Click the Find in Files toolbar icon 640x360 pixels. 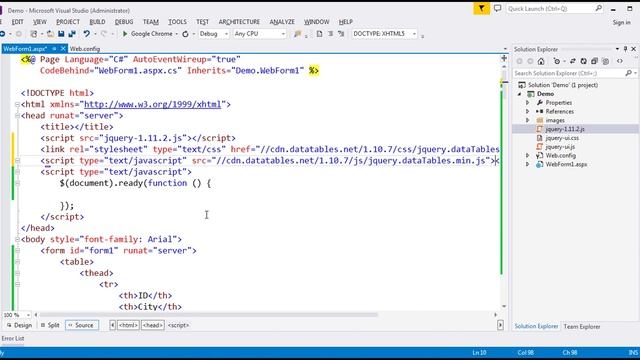point(298,34)
